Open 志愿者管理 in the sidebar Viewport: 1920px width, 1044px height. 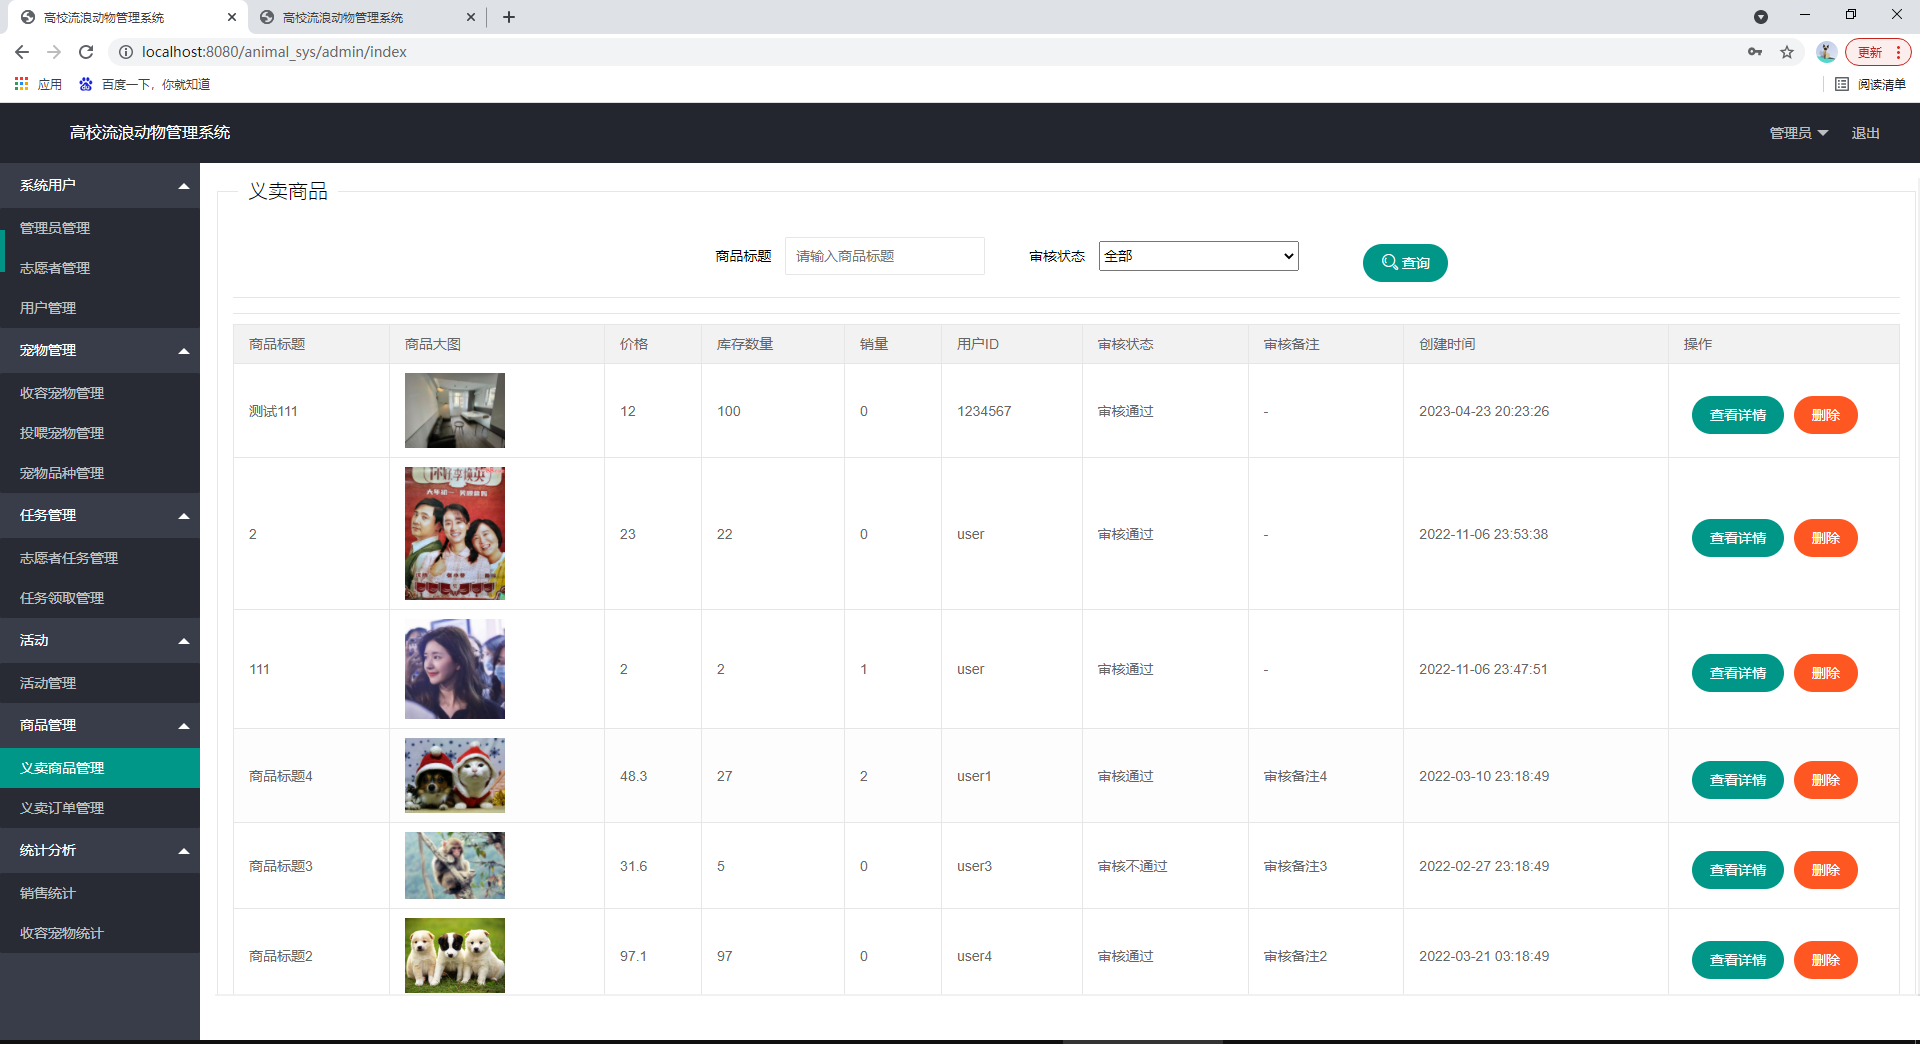[100, 268]
